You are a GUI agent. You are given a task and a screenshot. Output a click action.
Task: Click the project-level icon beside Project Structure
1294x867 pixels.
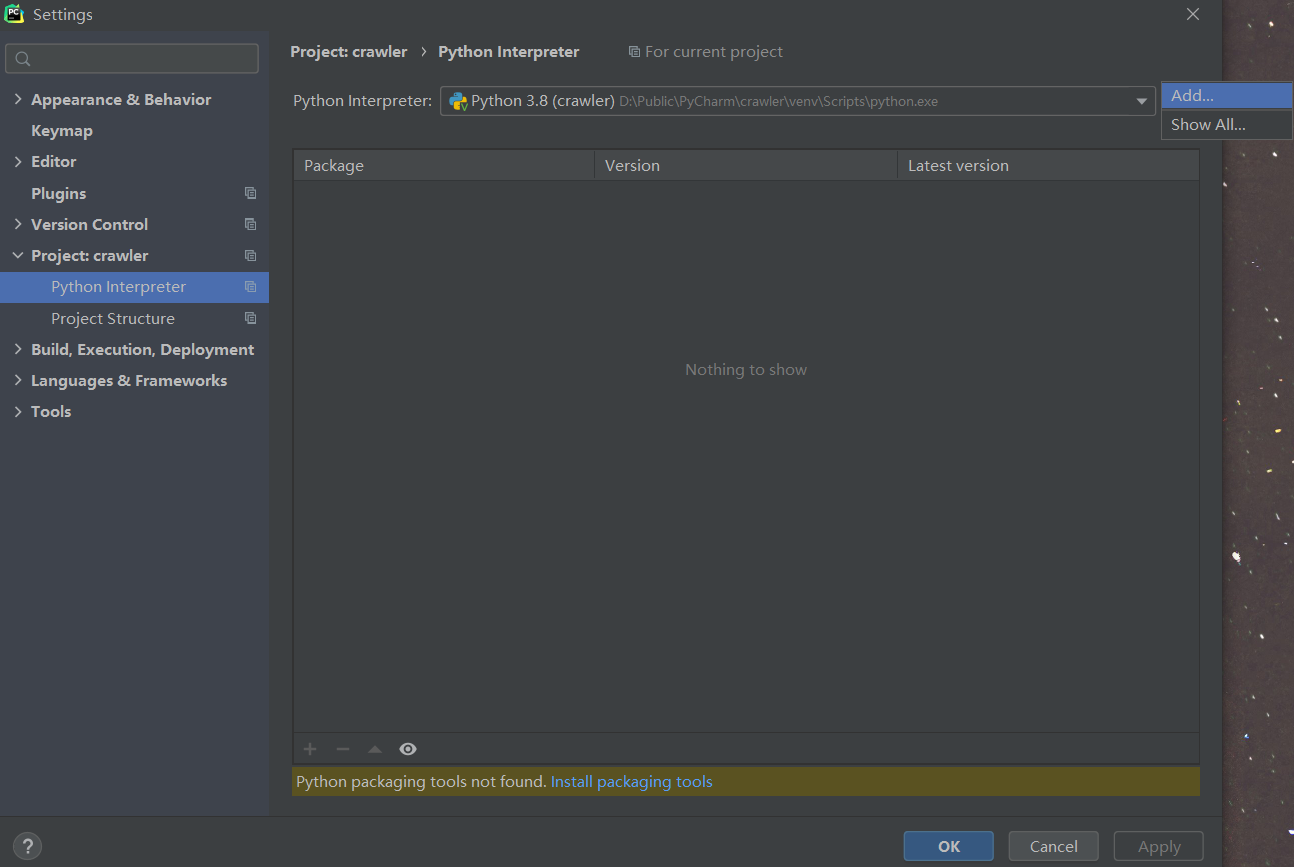[250, 318]
